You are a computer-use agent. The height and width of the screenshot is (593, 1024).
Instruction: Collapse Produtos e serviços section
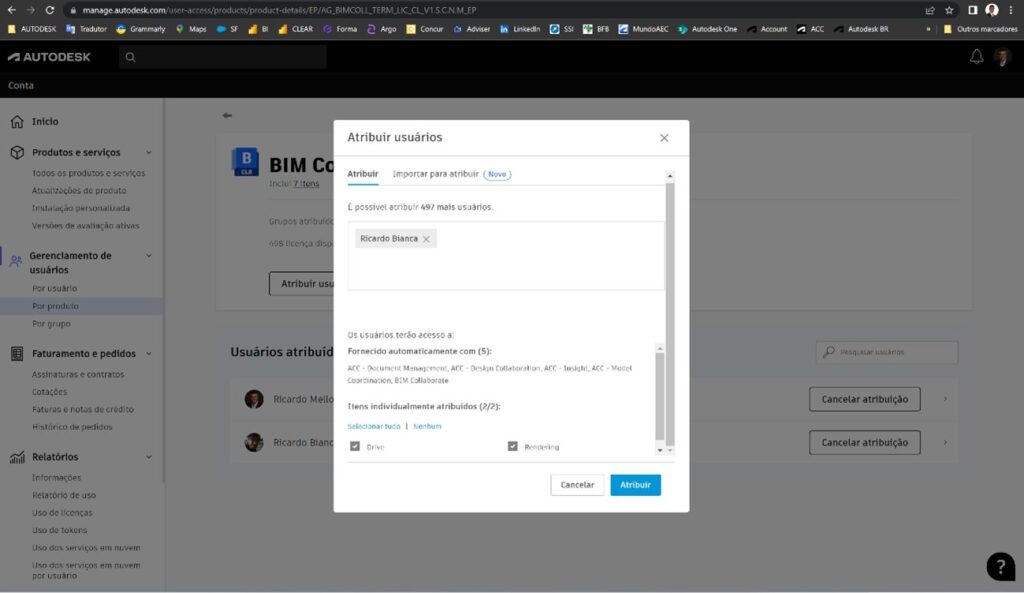click(149, 152)
